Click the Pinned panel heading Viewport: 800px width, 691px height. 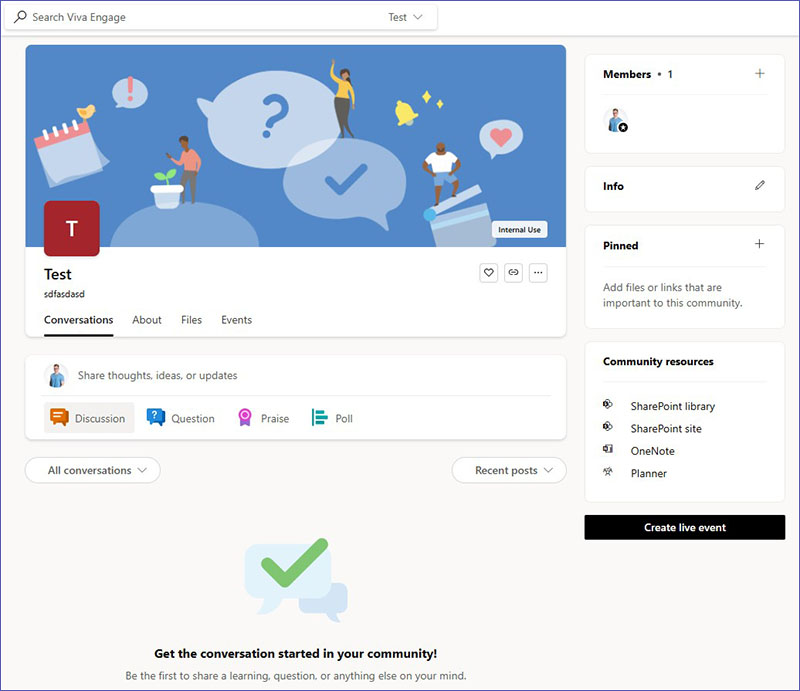tap(620, 245)
